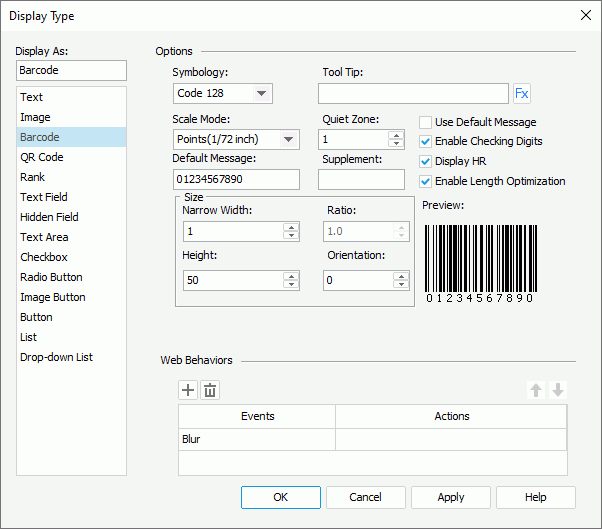
Task: Click the Default Message input field
Action: click(x=236, y=179)
